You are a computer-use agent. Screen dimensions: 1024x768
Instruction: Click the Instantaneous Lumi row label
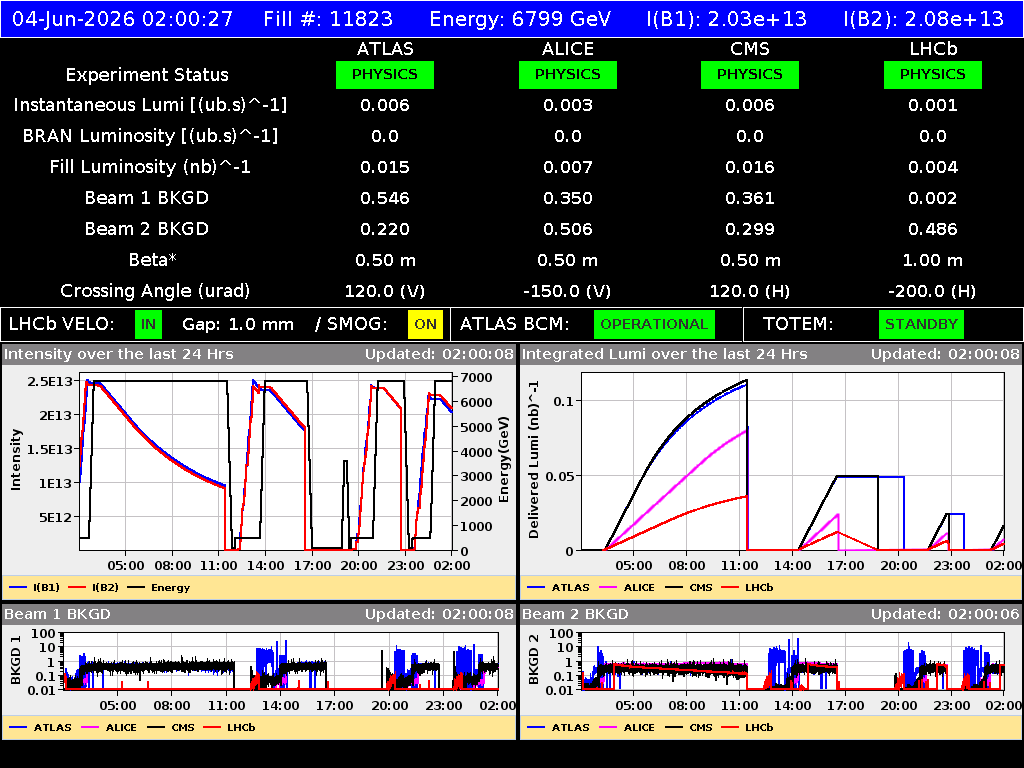coord(150,105)
